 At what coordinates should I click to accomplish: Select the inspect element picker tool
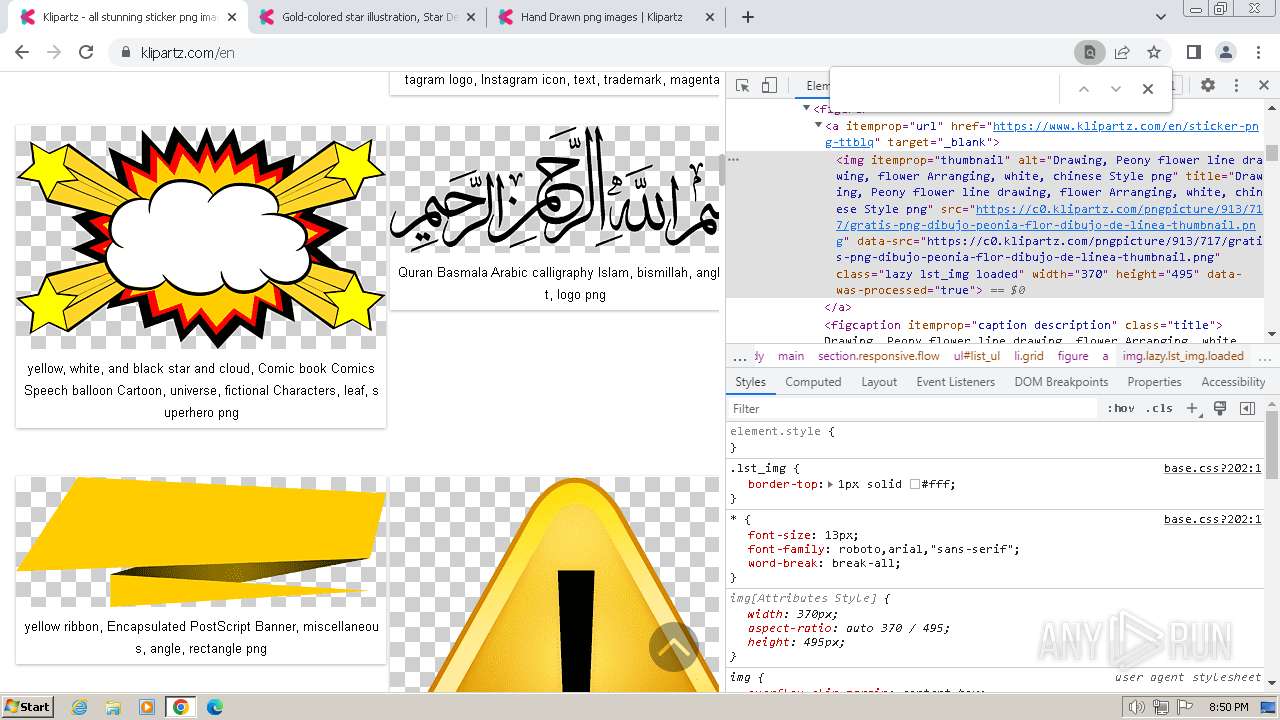point(742,86)
